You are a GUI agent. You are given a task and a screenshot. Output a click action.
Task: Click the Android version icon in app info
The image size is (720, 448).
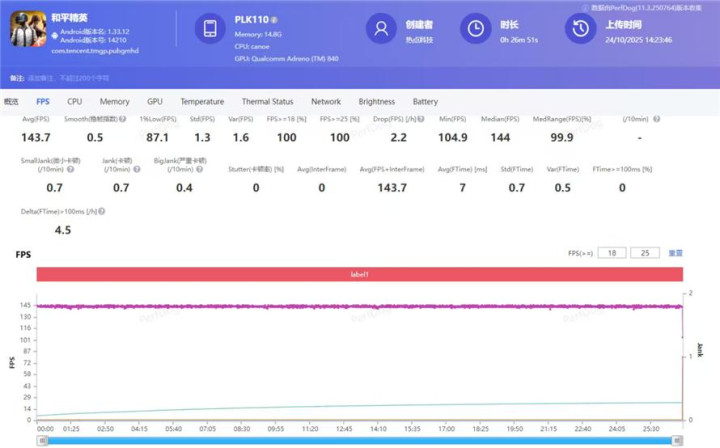coord(55,35)
